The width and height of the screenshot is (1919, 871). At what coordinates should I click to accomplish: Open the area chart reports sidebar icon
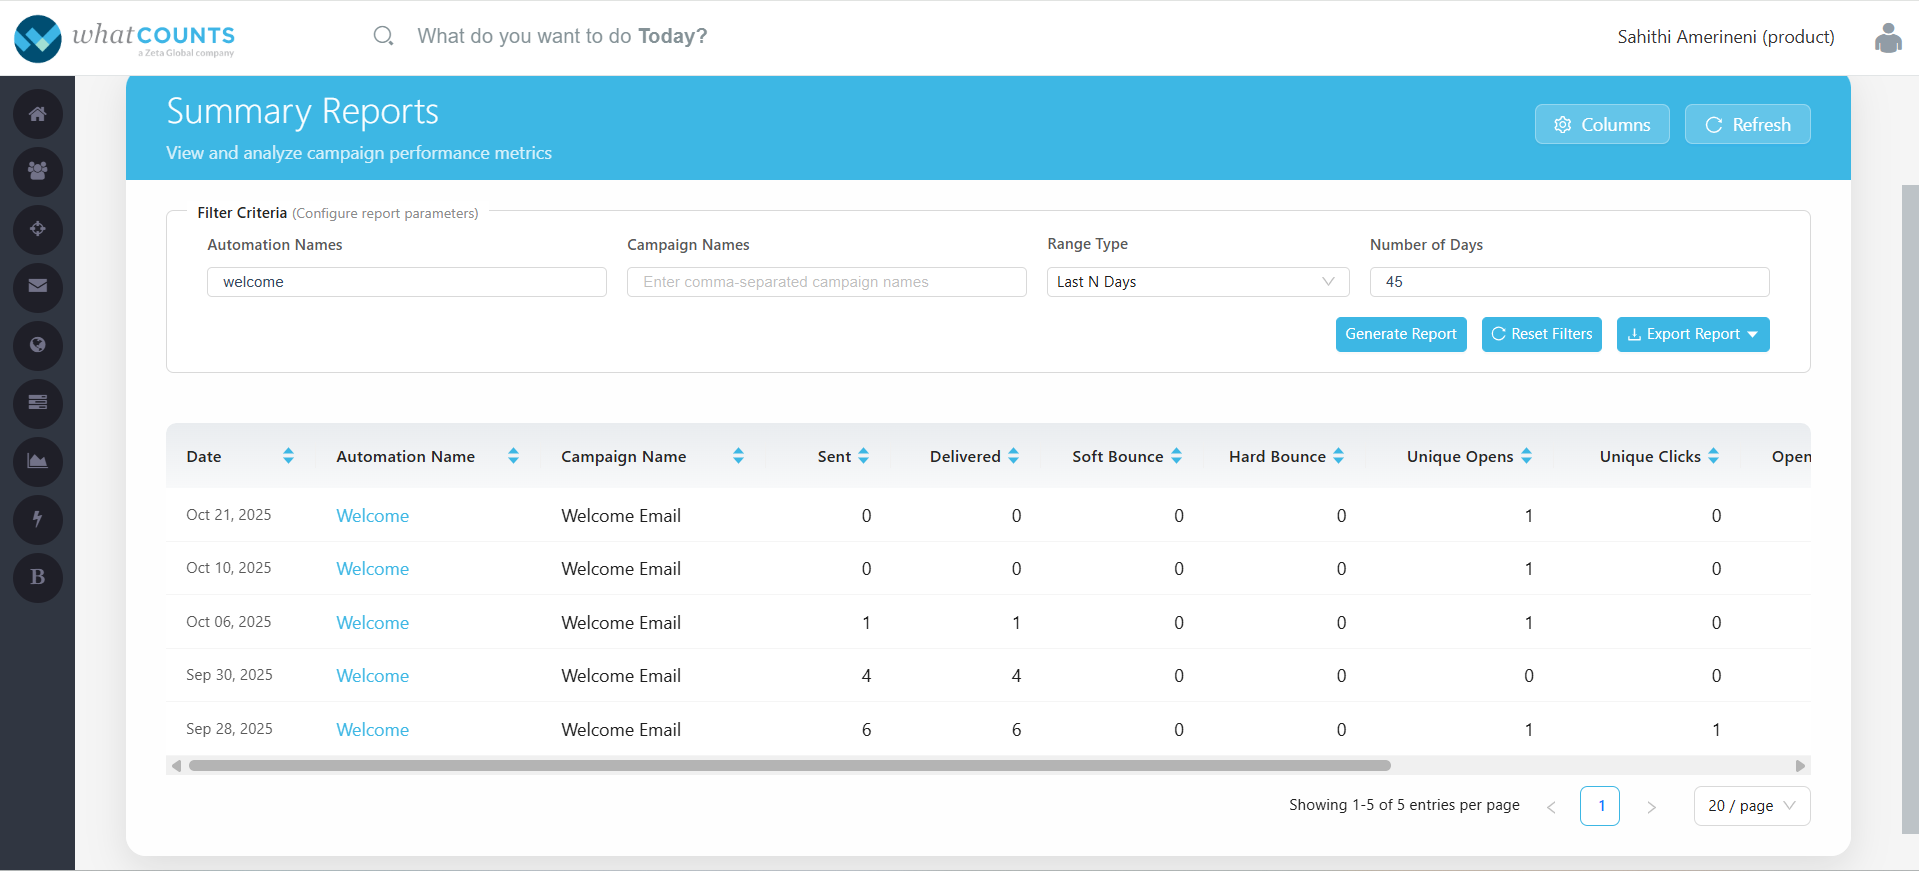[38, 461]
